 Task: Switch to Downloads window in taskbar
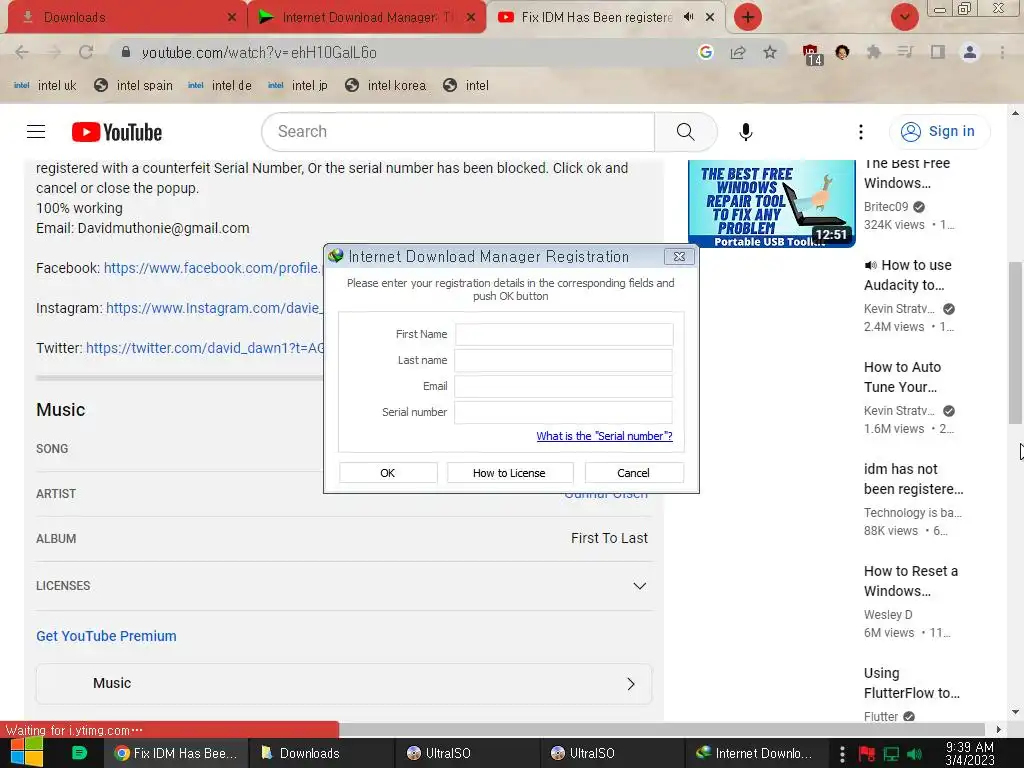click(x=320, y=753)
